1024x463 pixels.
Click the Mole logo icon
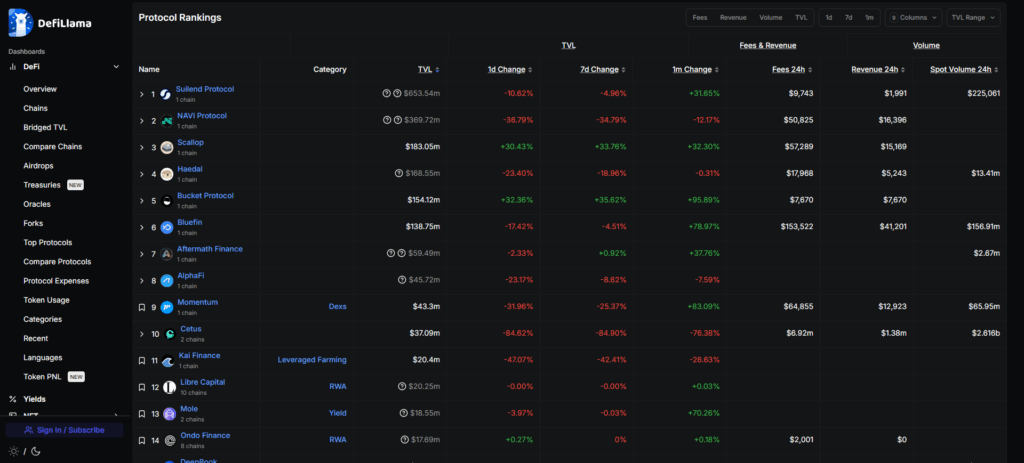point(169,414)
